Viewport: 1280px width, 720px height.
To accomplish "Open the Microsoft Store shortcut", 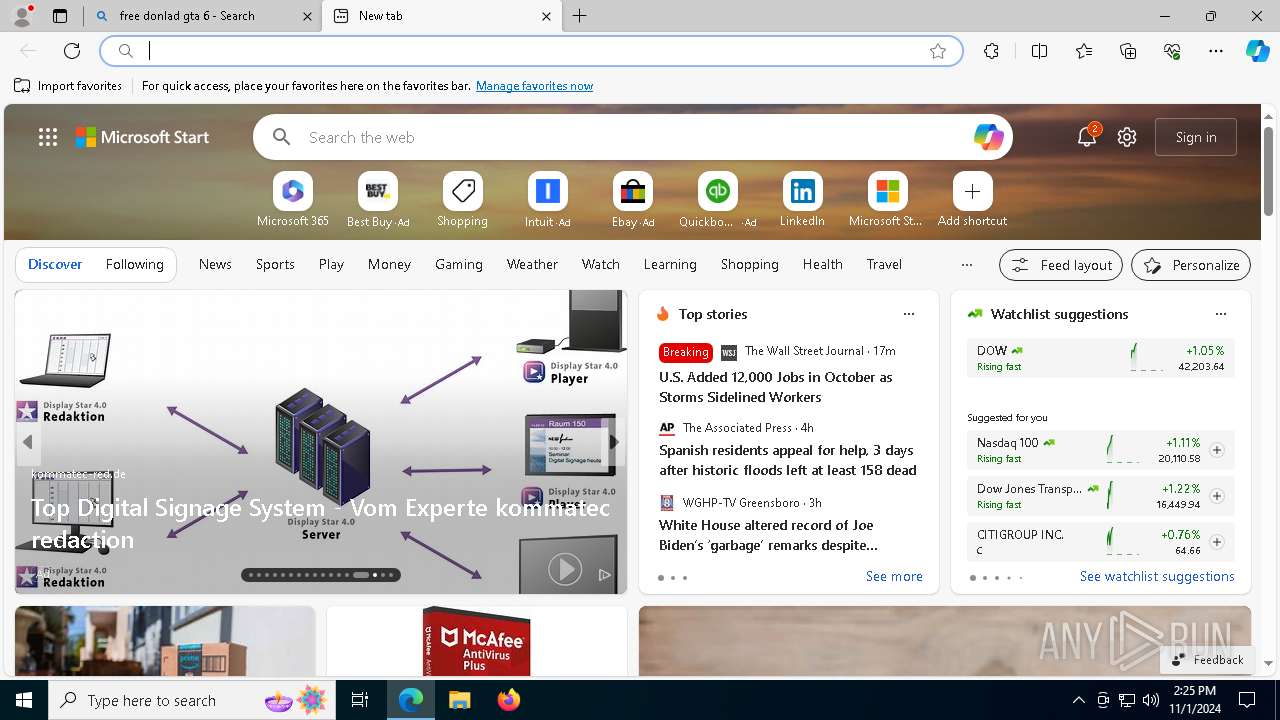I will [x=887, y=200].
